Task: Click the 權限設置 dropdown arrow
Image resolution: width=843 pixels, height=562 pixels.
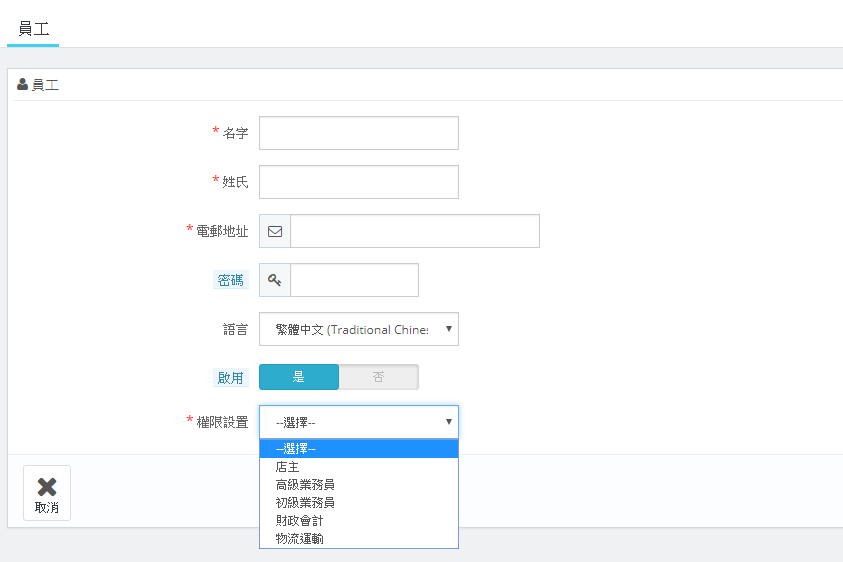Action: pyautogui.click(x=448, y=422)
